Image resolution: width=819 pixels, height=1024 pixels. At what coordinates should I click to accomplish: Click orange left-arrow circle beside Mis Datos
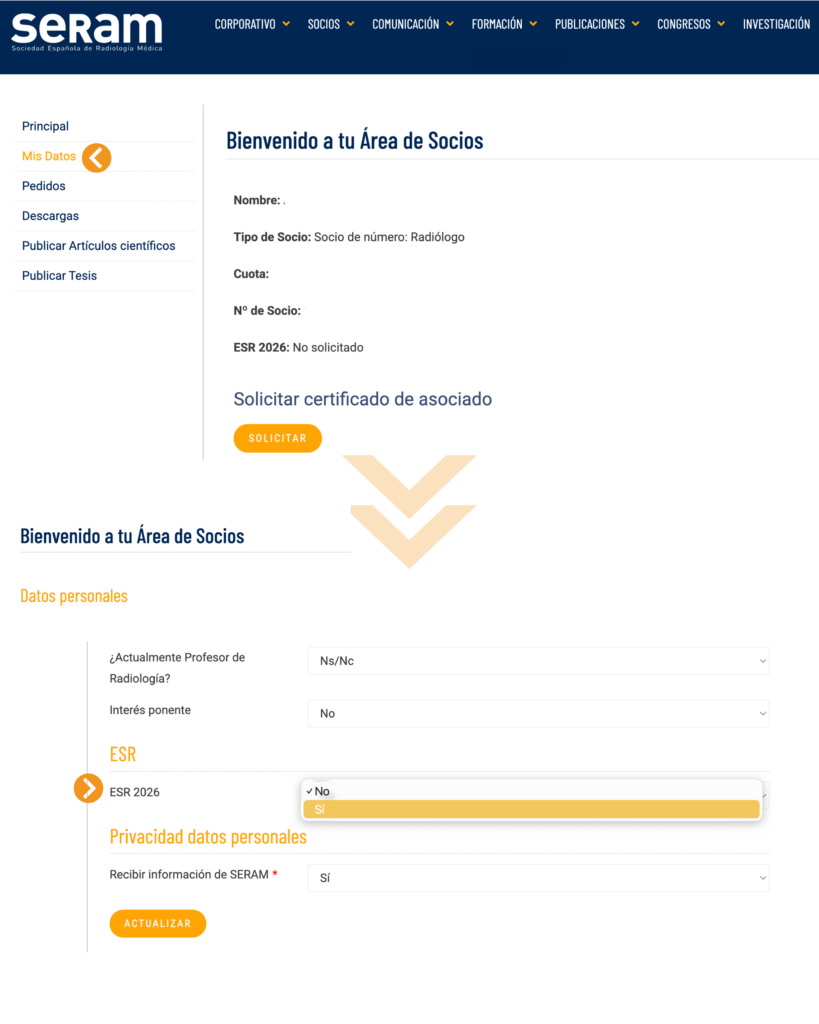(97, 157)
